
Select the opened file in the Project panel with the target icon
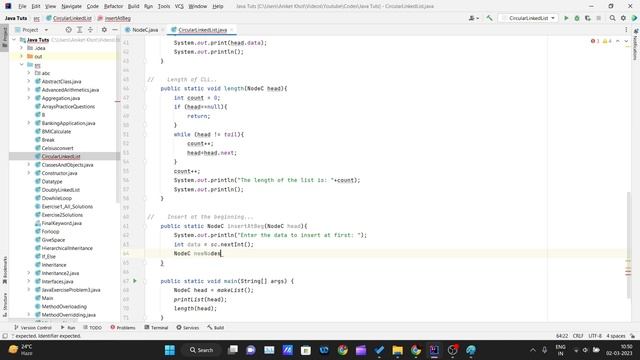pos(69,30)
